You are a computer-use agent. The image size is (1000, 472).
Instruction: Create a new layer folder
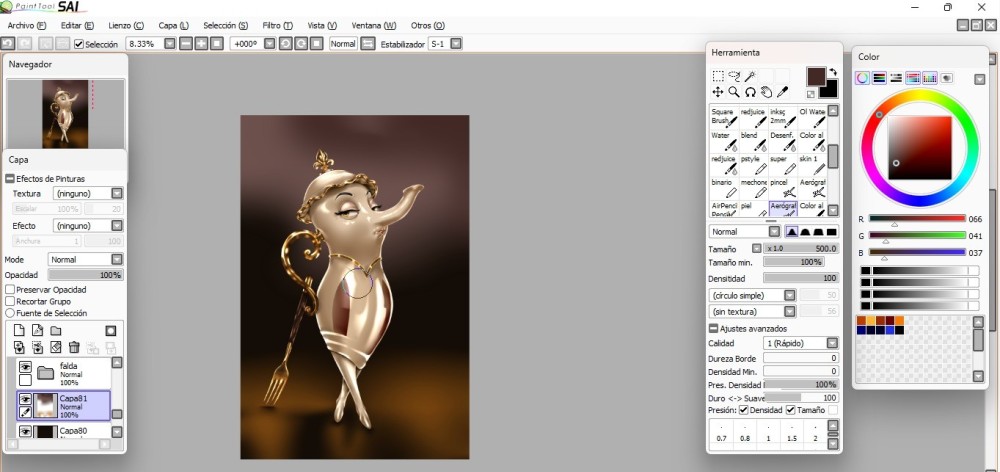55,330
